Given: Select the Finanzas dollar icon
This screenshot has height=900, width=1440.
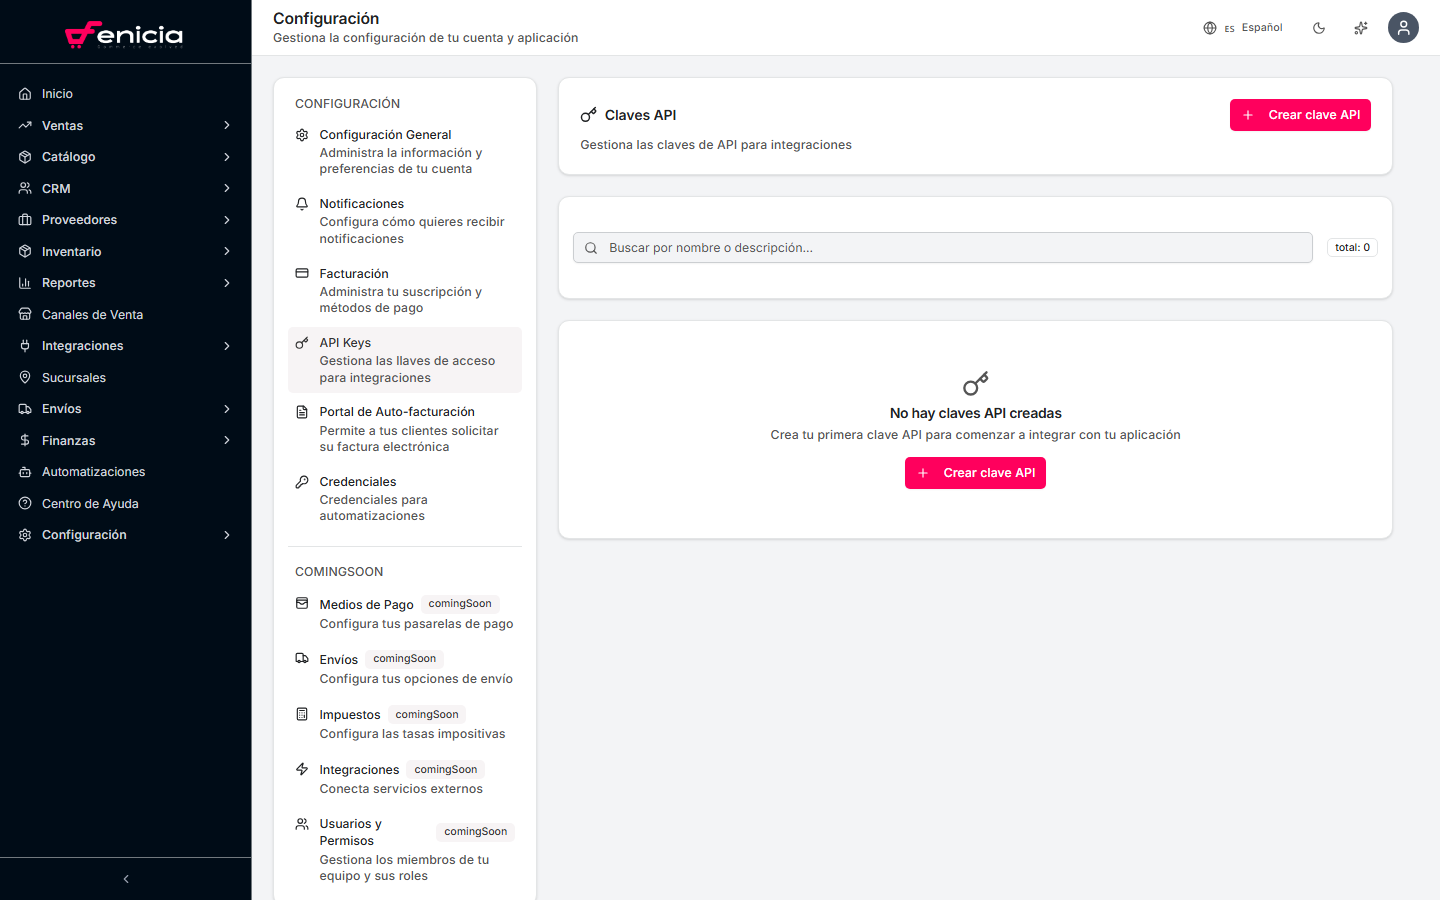Looking at the screenshot, I should click(x=24, y=440).
